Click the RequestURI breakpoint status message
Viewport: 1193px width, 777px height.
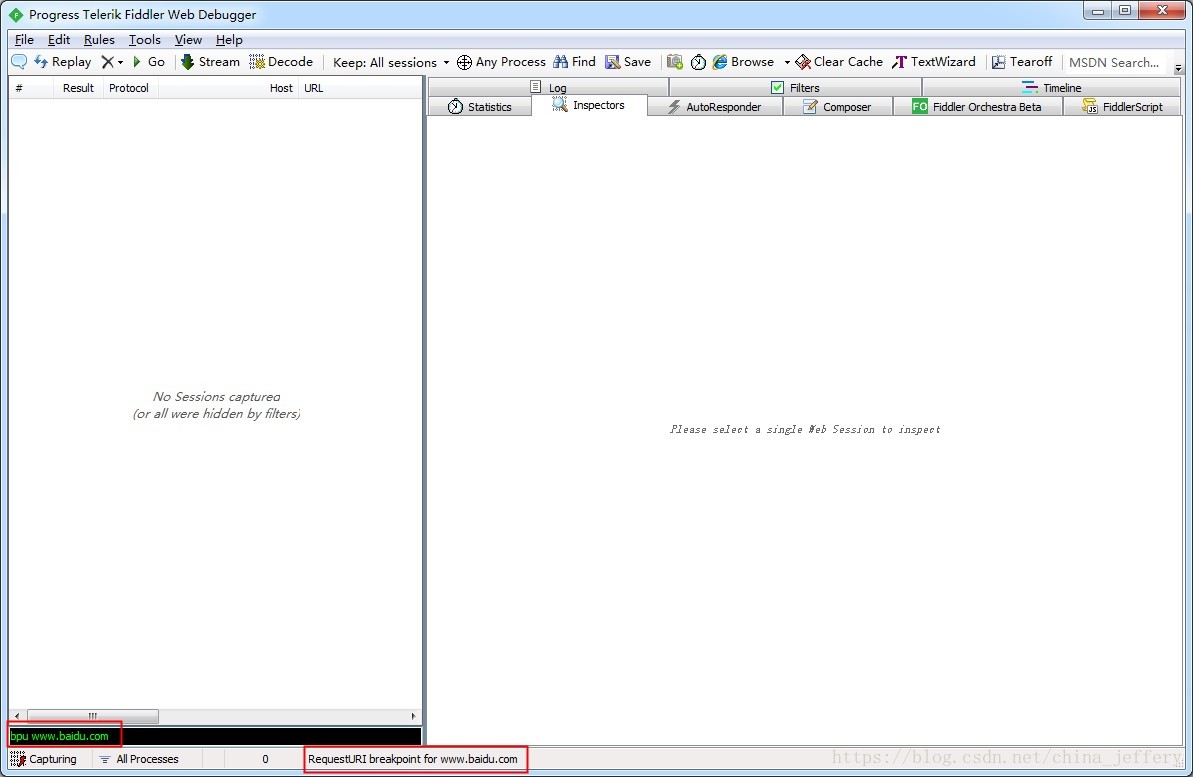click(412, 759)
